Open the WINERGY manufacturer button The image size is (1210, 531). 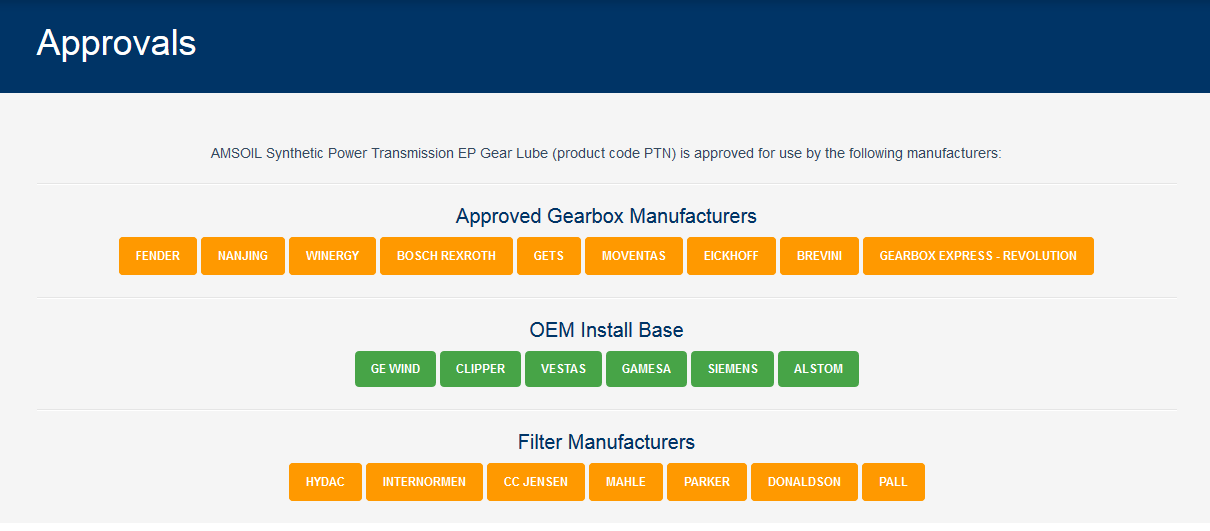(332, 256)
